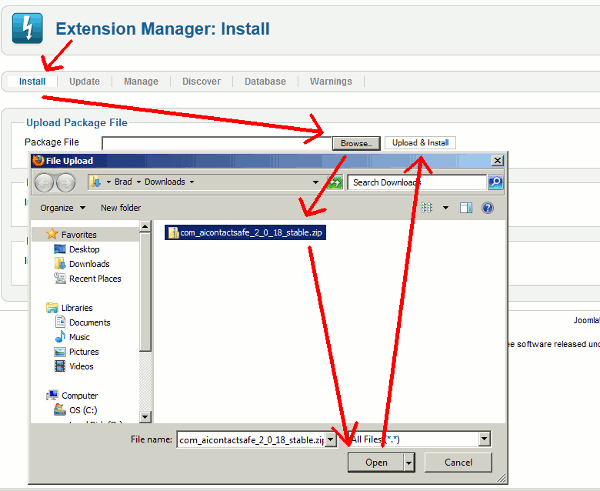The height and width of the screenshot is (491, 600).
Task: Close the File Upload dialog
Action: [x=497, y=160]
